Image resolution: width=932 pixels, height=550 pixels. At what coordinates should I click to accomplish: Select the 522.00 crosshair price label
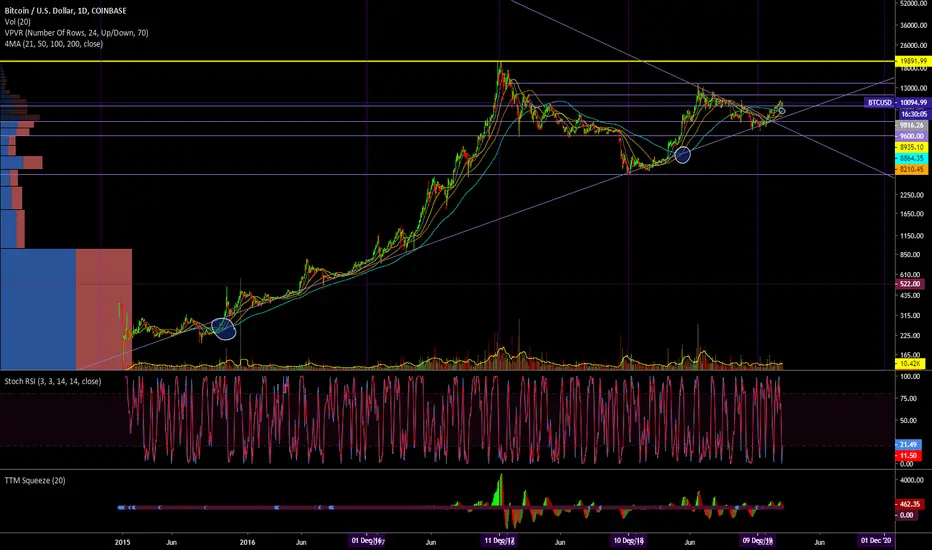pyautogui.click(x=909, y=284)
